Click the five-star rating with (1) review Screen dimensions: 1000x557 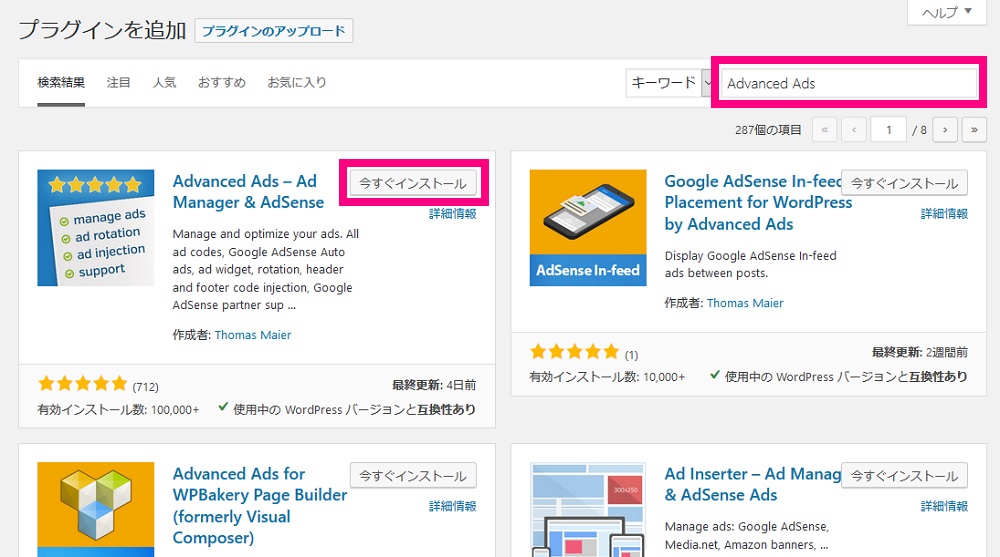coord(575,352)
